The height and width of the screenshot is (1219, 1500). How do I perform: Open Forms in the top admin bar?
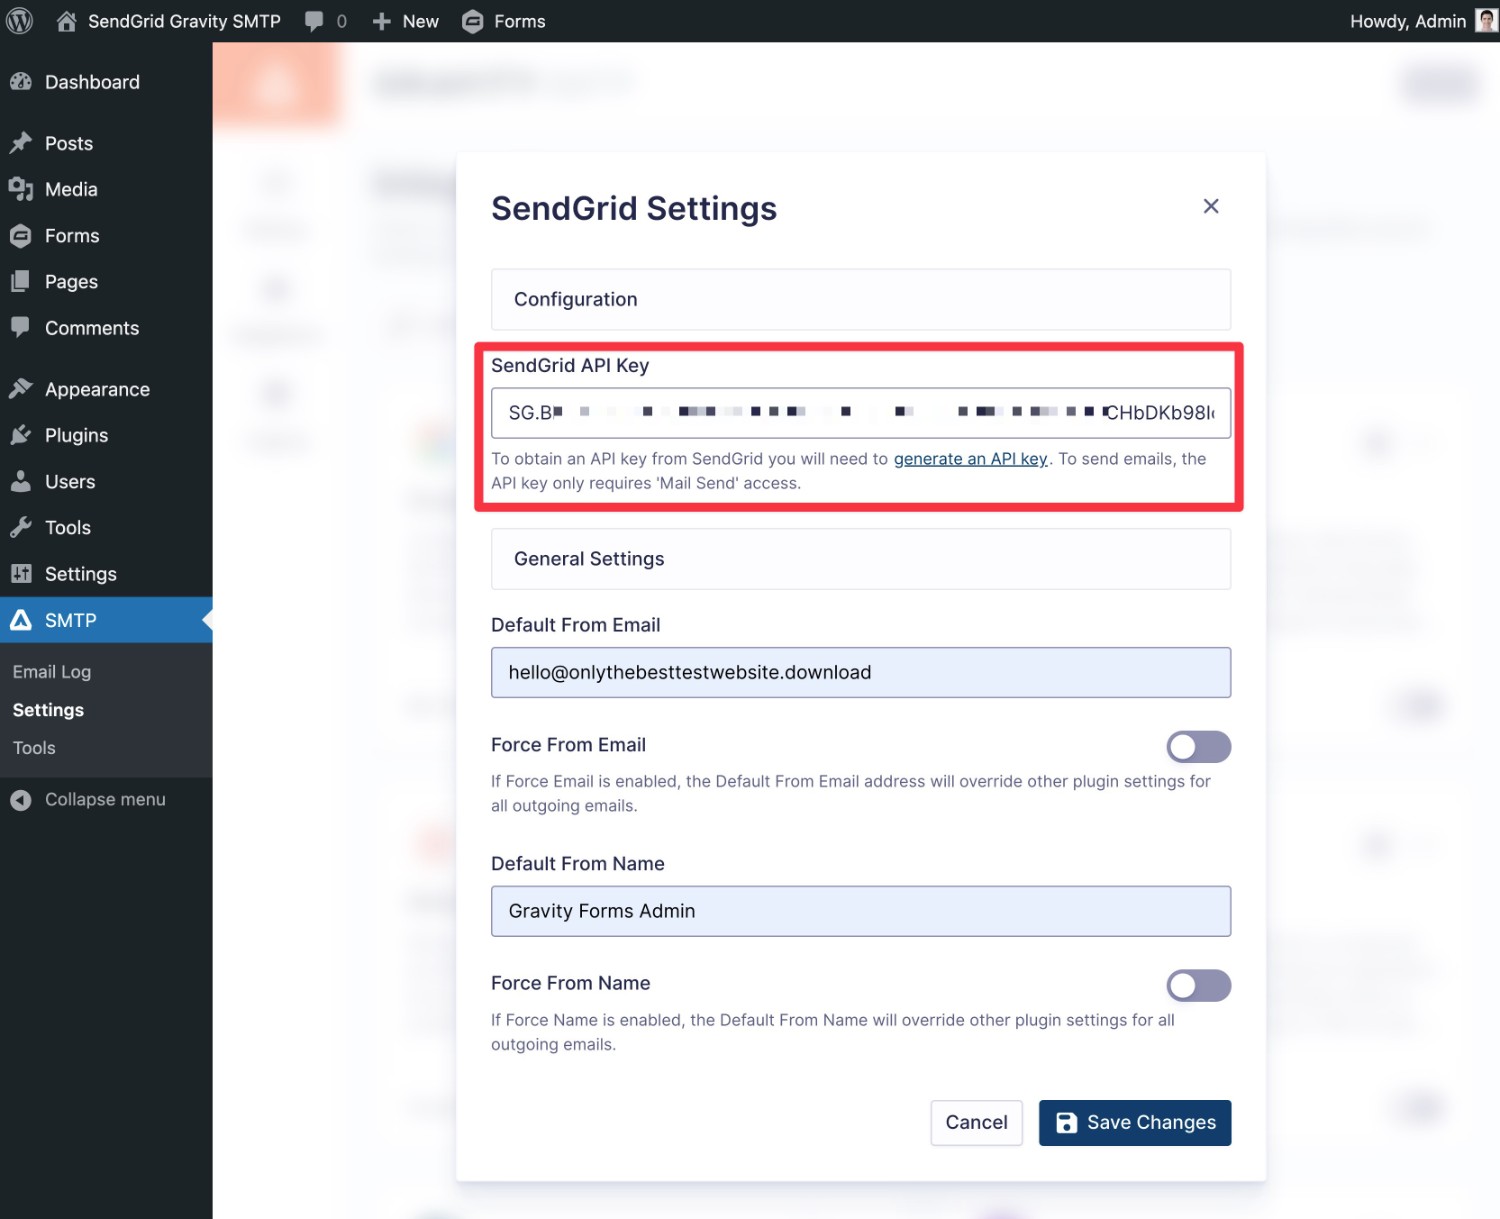tap(504, 21)
